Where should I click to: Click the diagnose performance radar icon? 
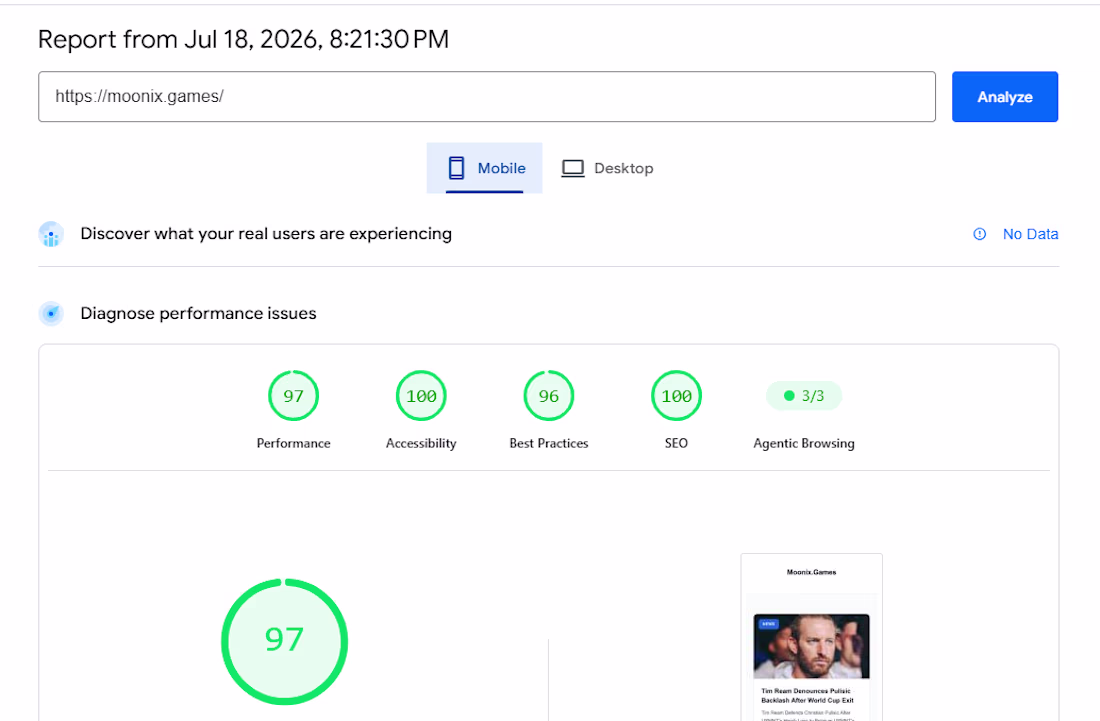point(51,314)
